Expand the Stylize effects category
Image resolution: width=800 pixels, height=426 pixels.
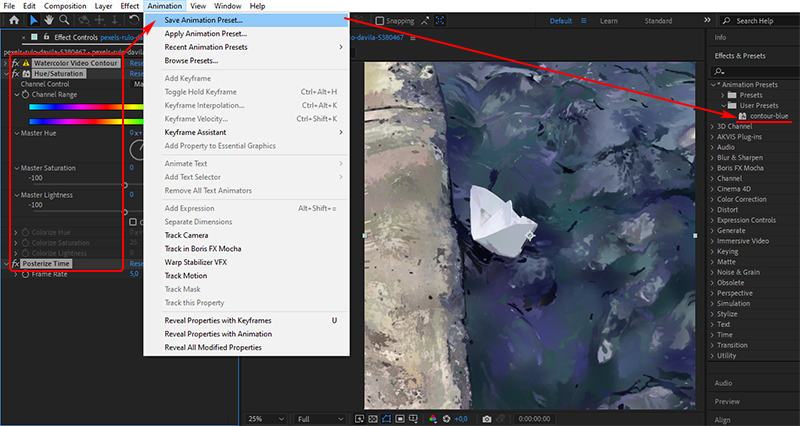[x=712, y=314]
